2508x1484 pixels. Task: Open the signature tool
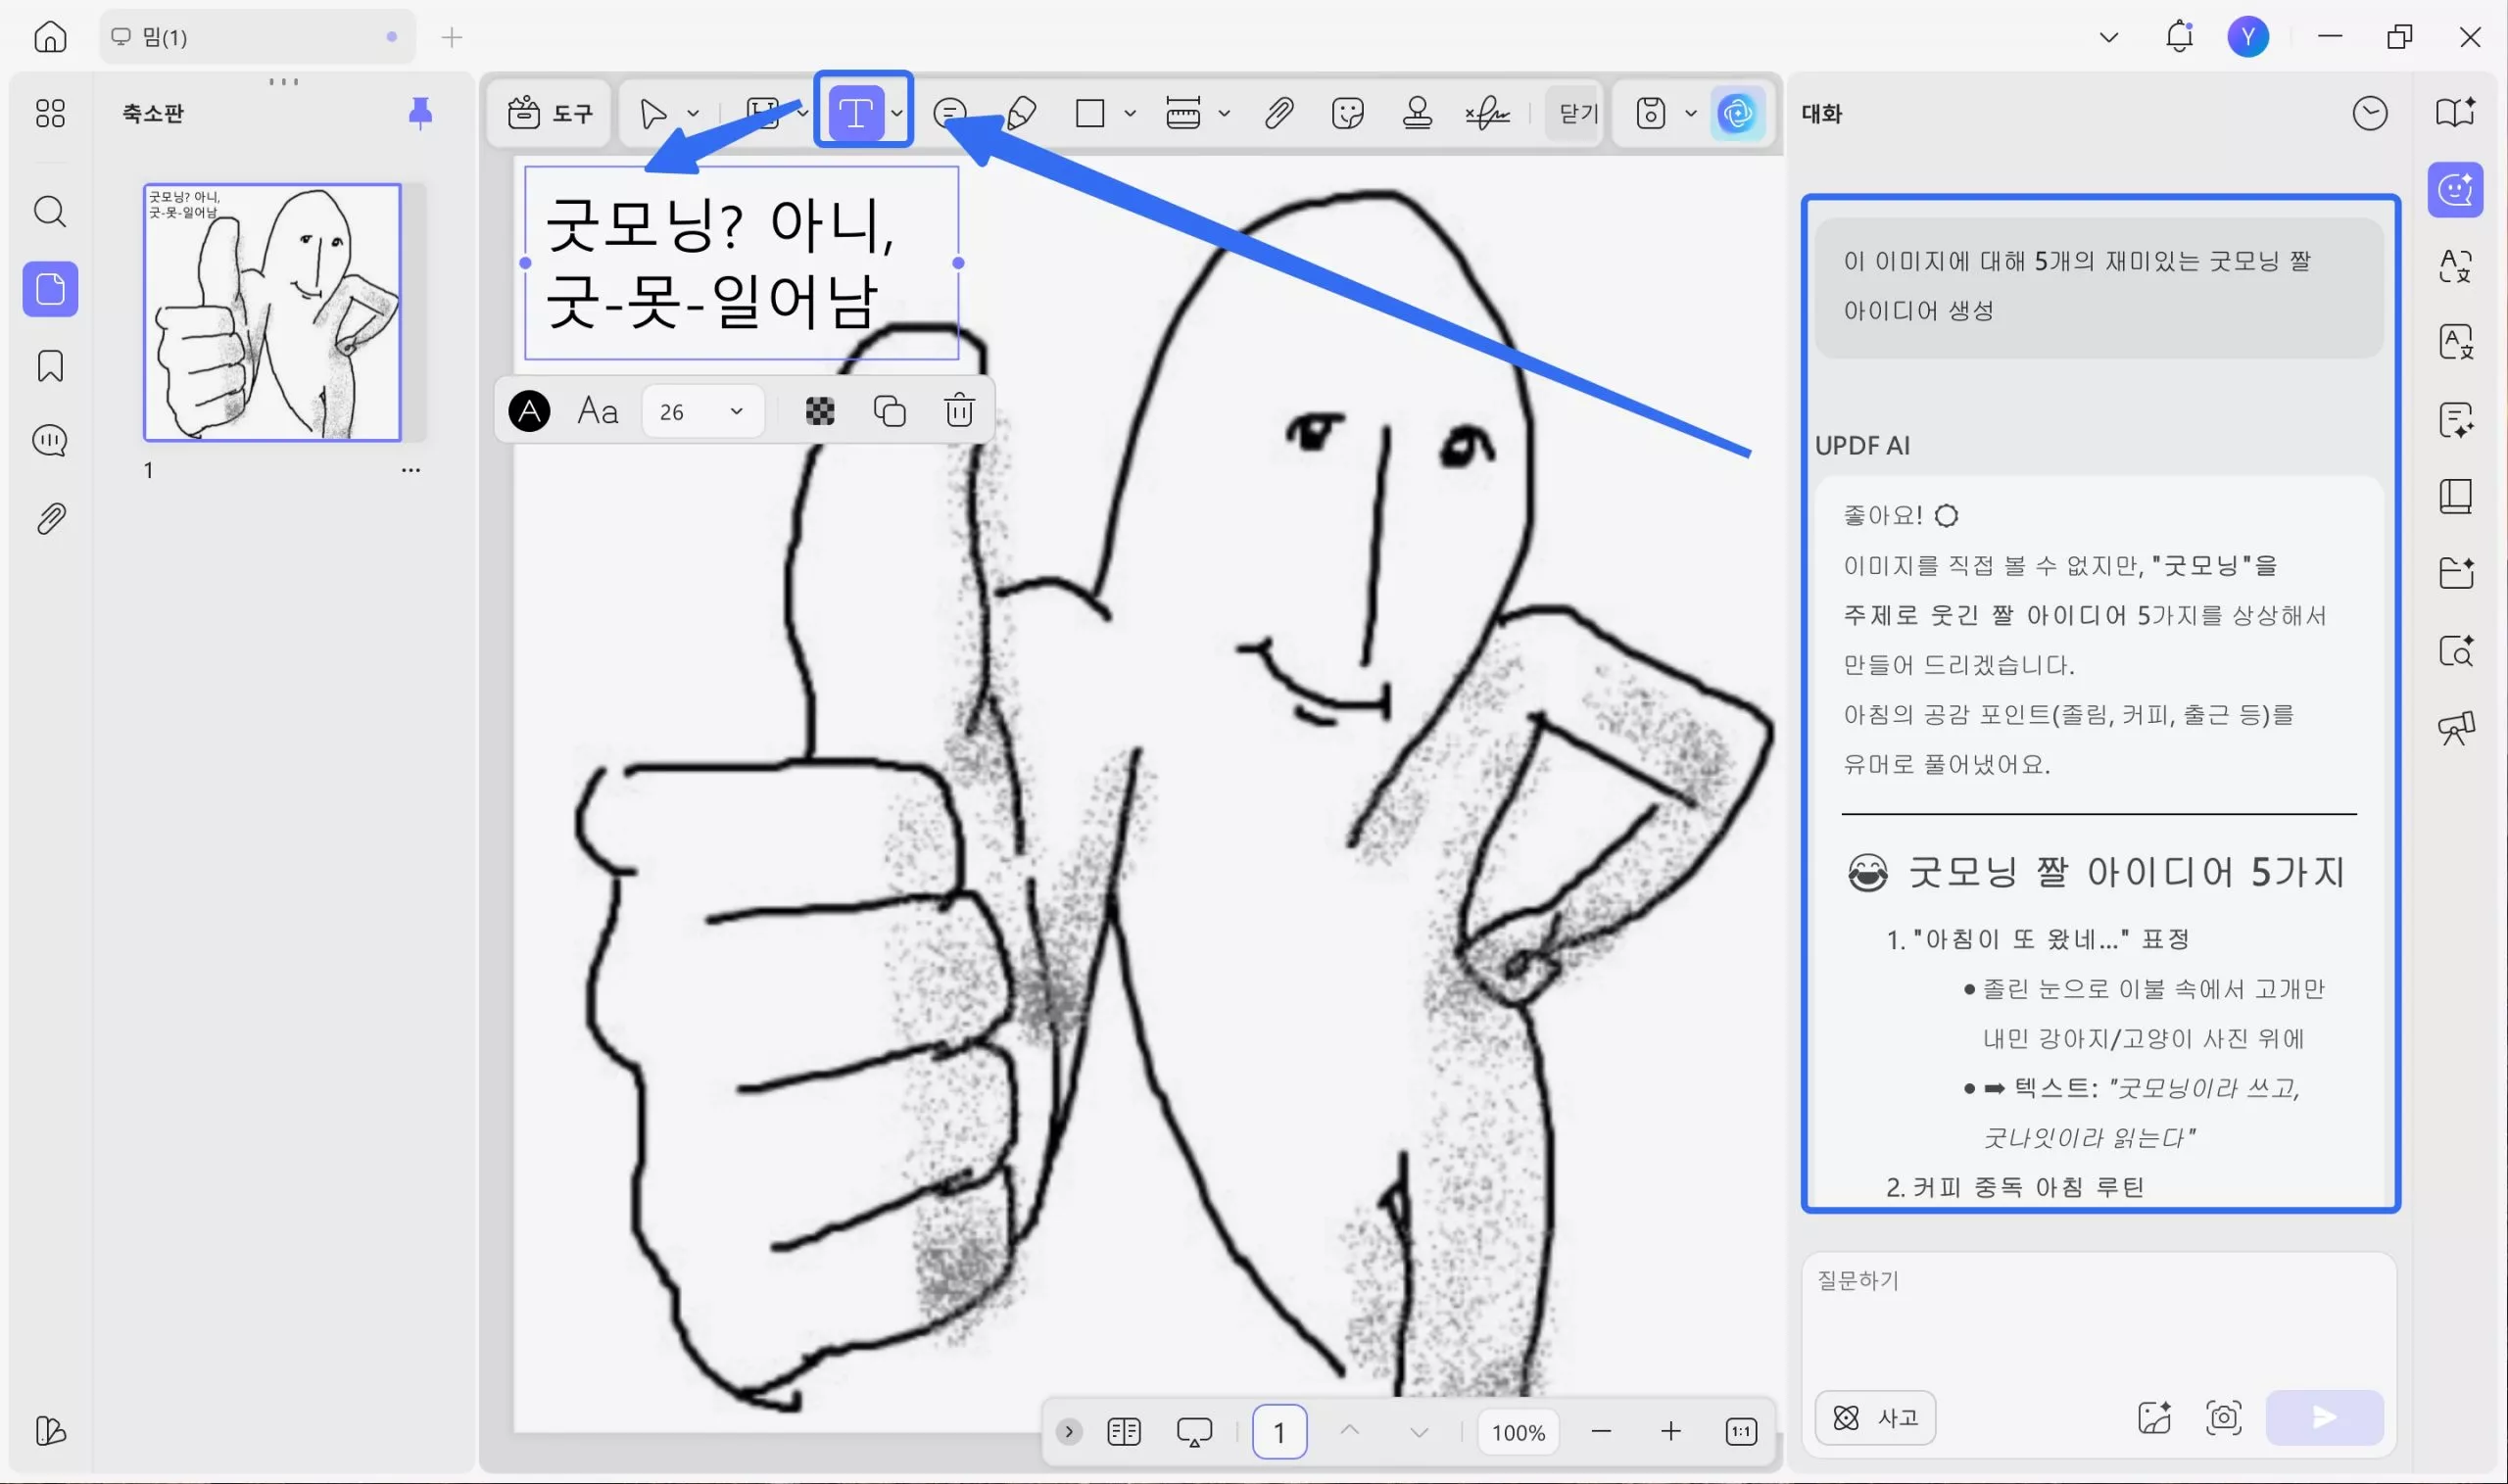tap(1487, 113)
